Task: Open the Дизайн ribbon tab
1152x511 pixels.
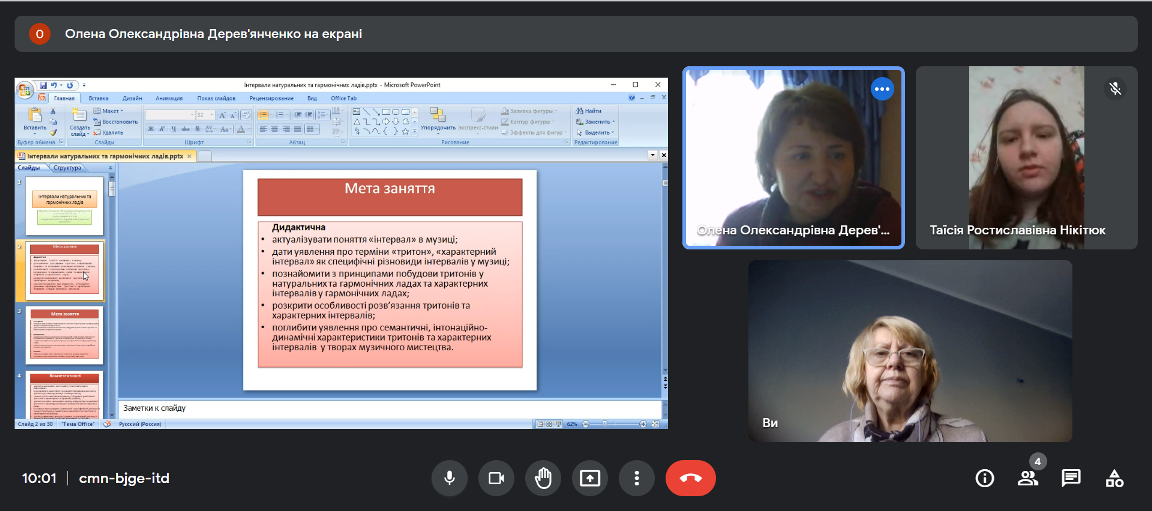Action: [132, 98]
